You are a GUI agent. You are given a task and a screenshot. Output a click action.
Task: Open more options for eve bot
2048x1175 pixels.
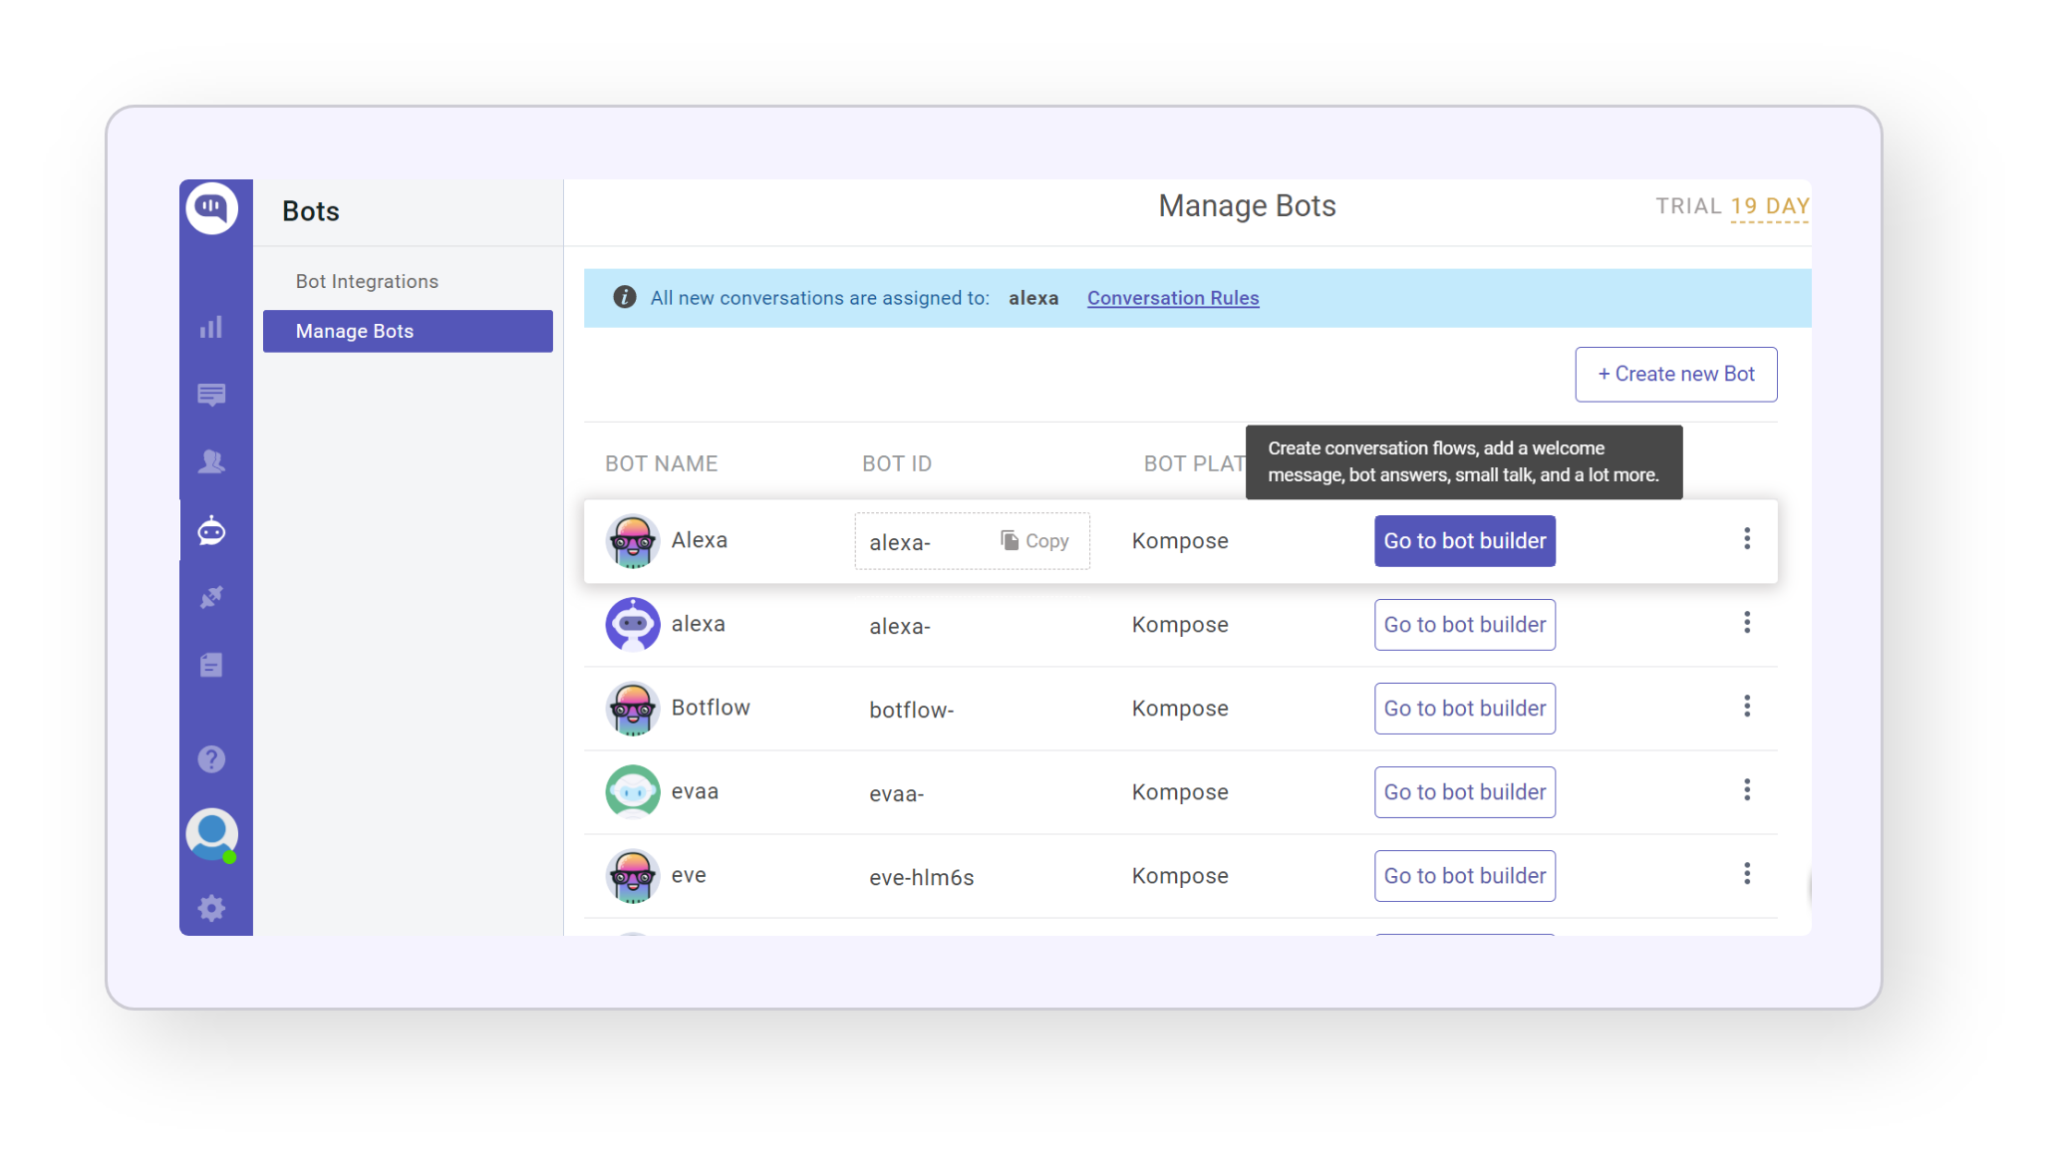(x=1746, y=874)
